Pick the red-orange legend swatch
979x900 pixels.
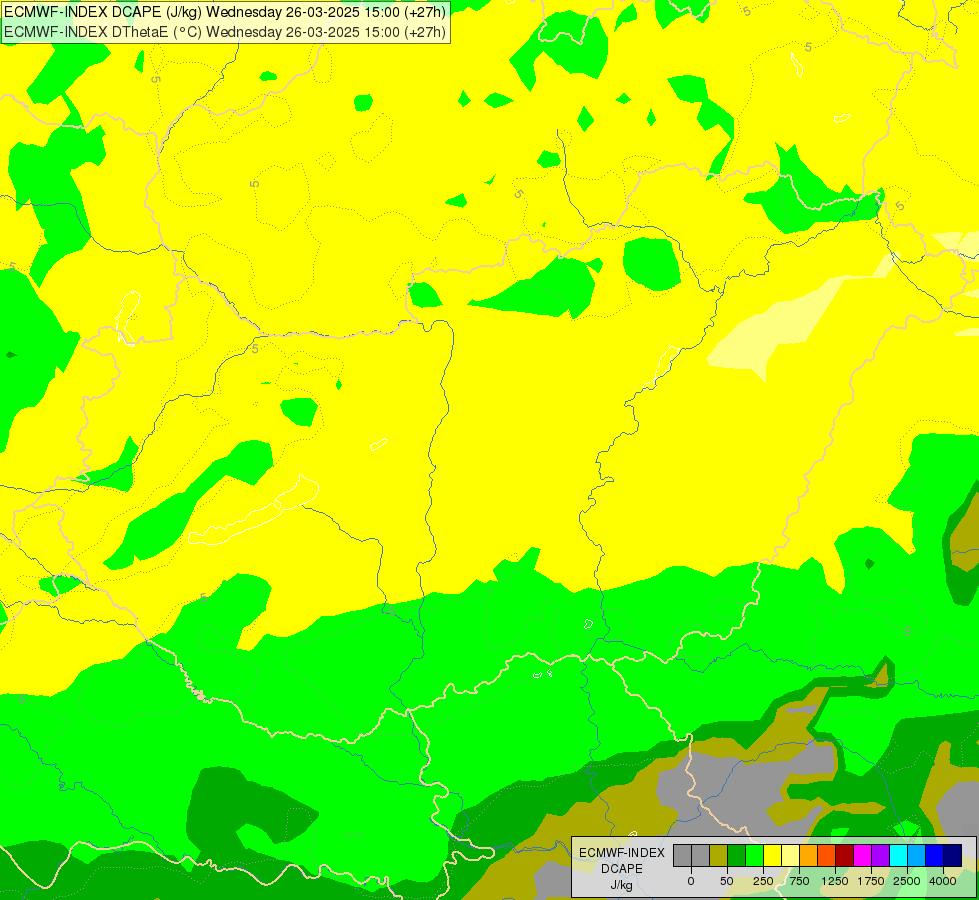(827, 855)
